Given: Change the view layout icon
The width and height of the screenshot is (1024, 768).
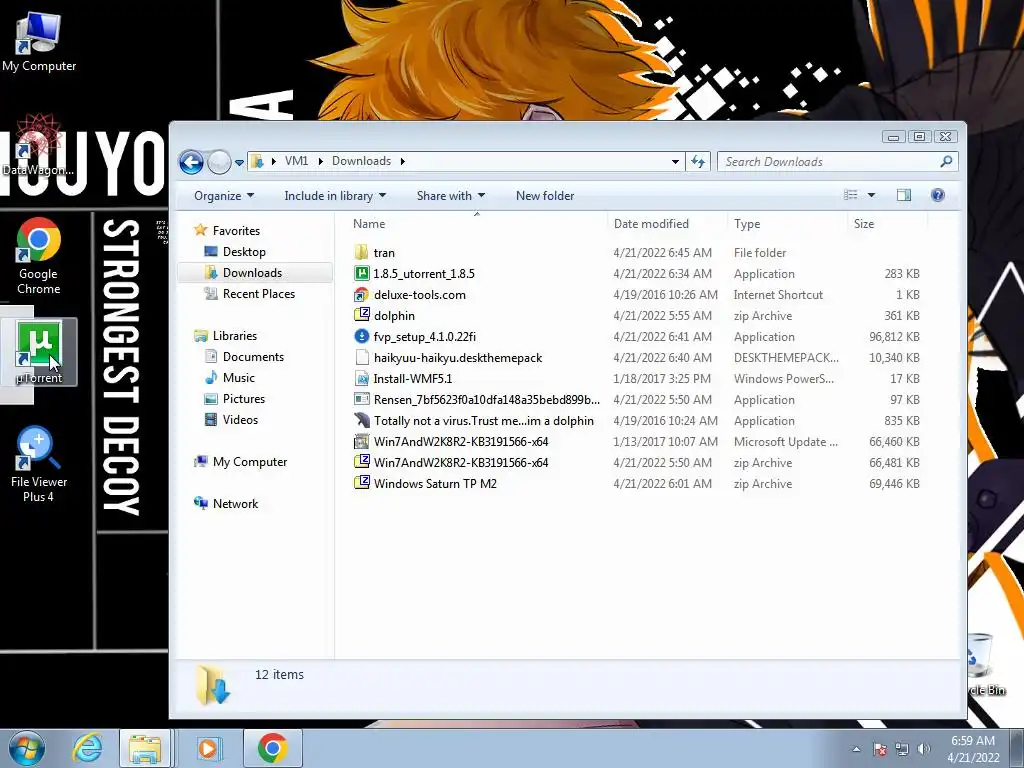Looking at the screenshot, I should click(x=850, y=195).
